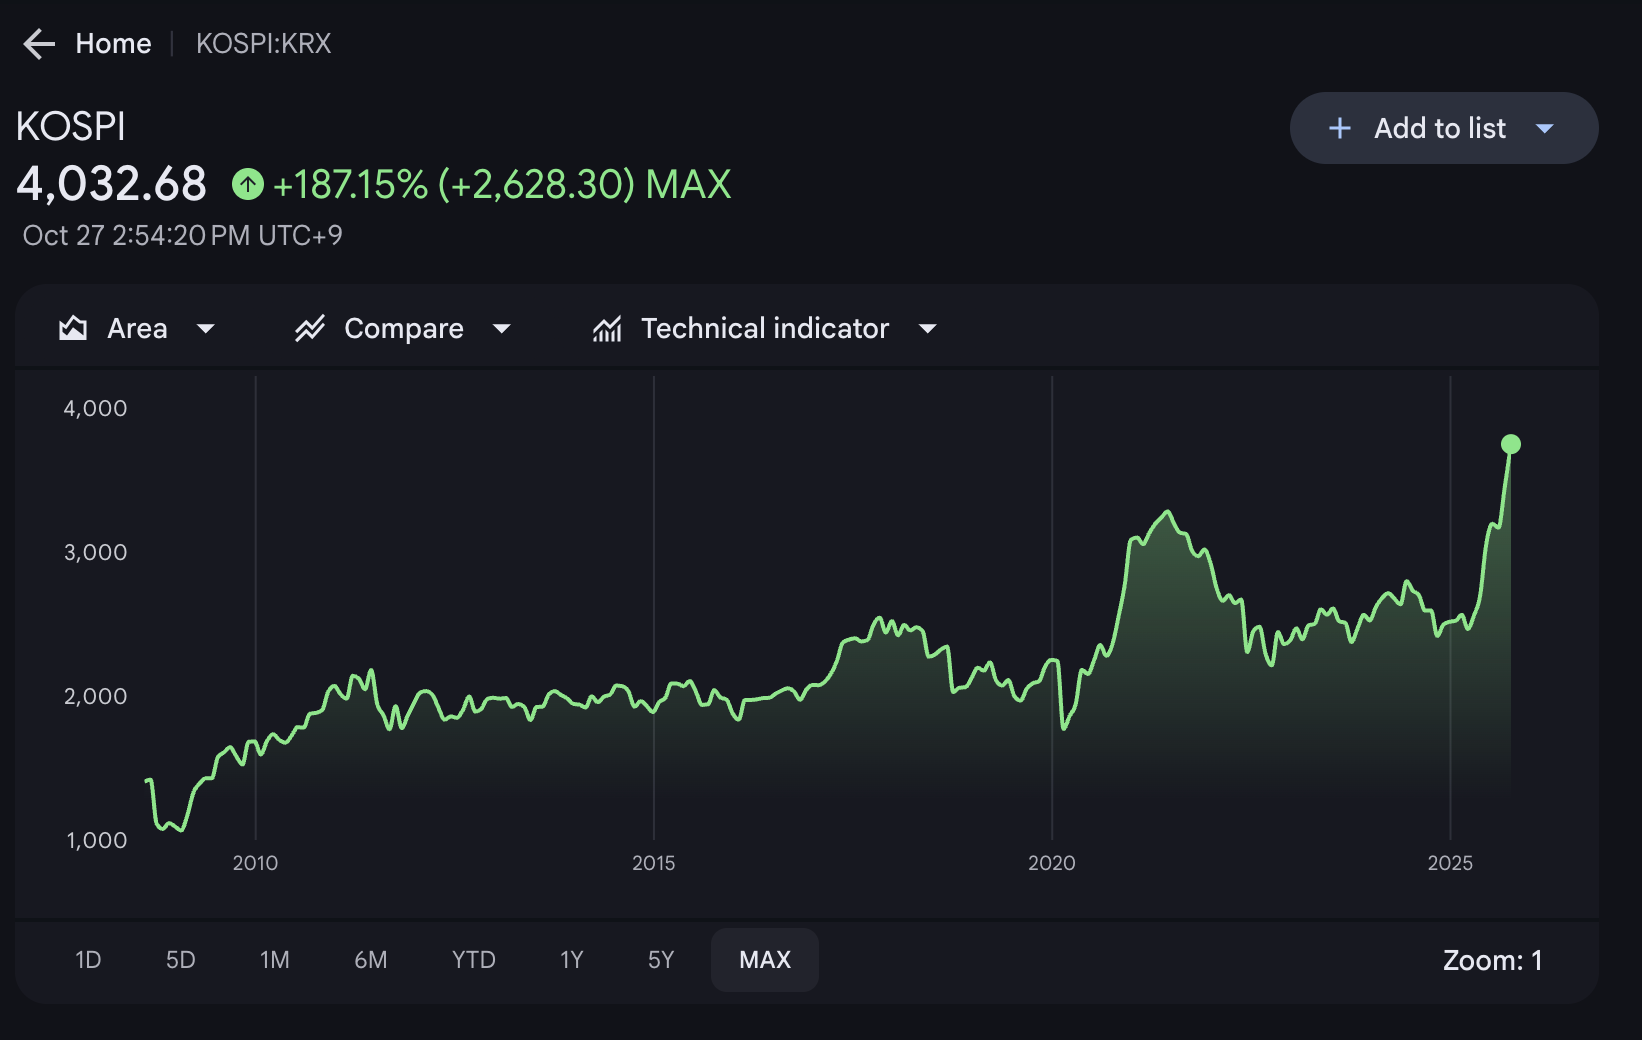Image resolution: width=1642 pixels, height=1040 pixels.
Task: Select the 1D time range
Action: click(88, 960)
